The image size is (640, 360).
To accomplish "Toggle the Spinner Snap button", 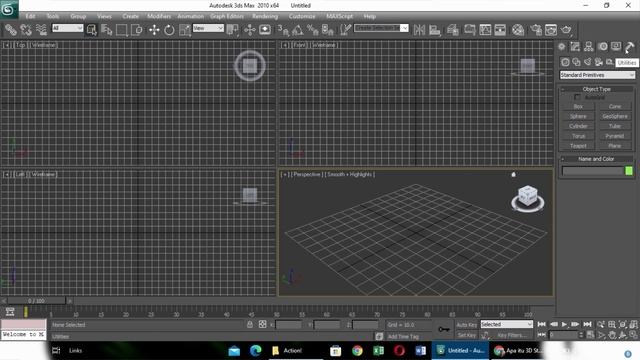I will (328, 30).
